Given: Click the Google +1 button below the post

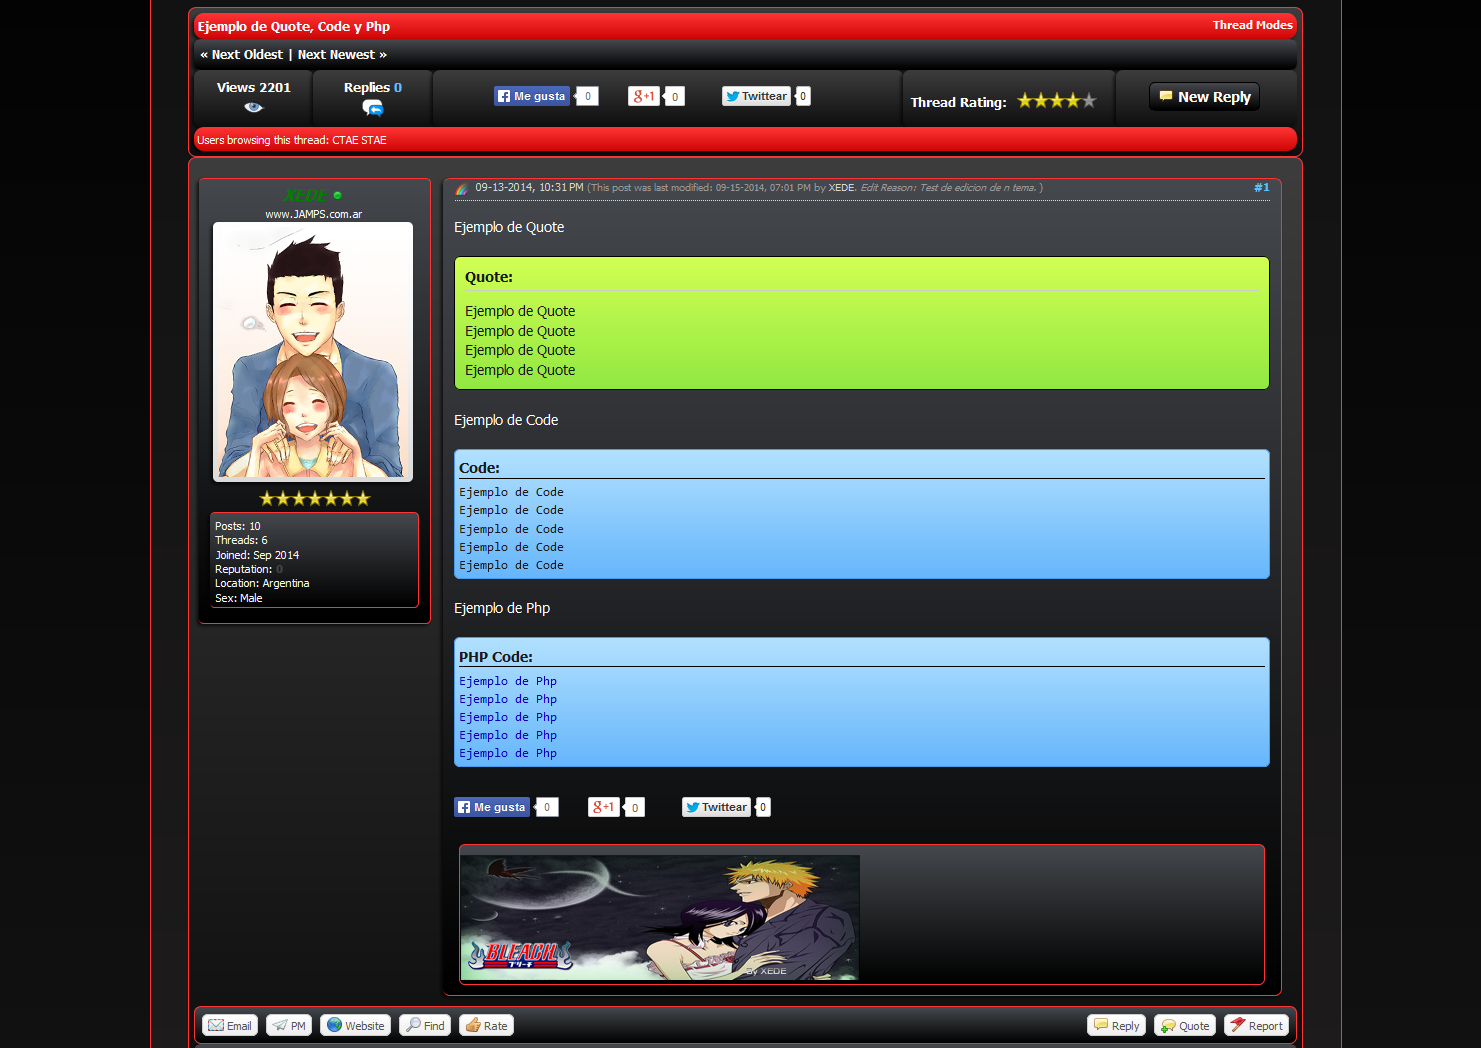Looking at the screenshot, I should 603,807.
